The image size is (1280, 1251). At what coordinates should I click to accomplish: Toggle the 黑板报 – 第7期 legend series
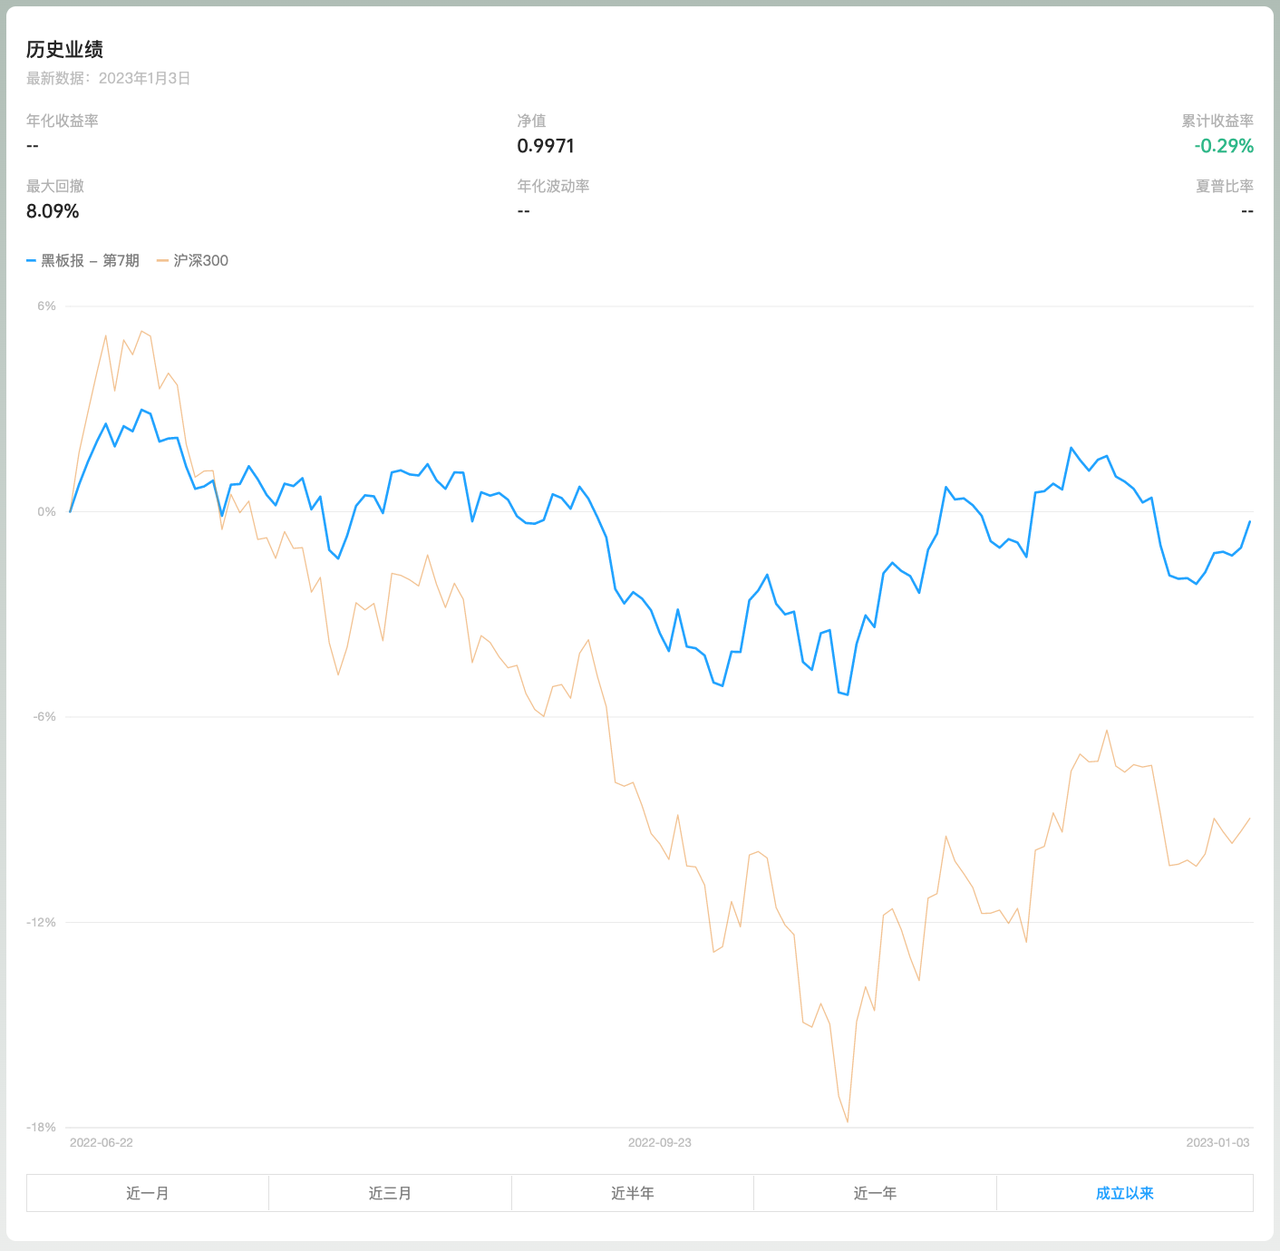tap(90, 261)
